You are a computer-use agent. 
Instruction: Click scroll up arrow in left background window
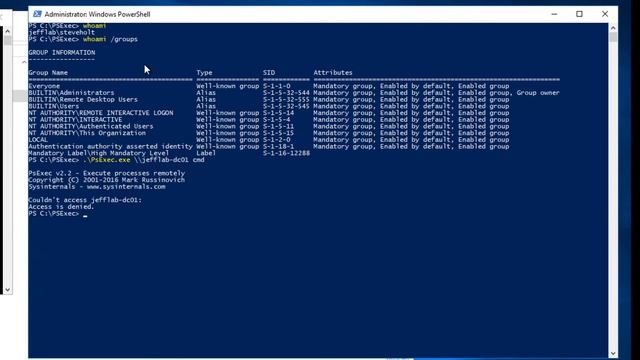pos(7,31)
